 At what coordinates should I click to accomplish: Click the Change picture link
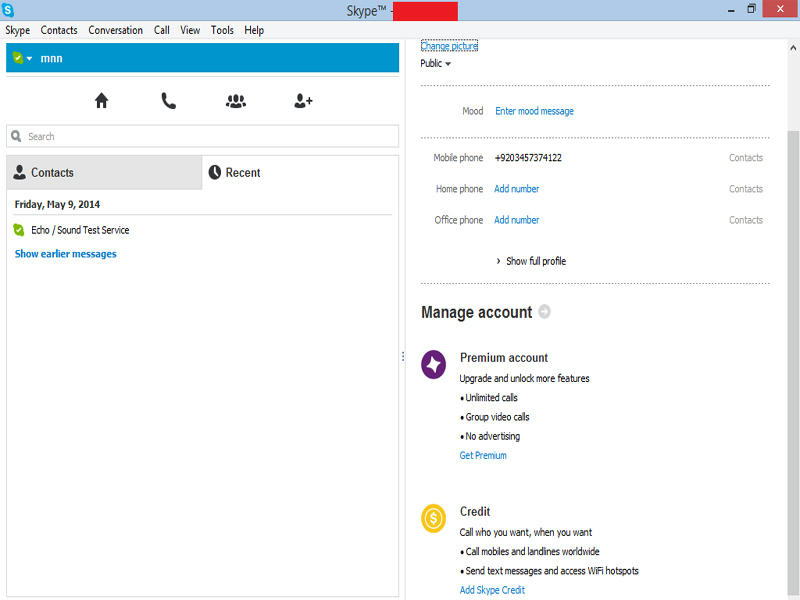pos(449,46)
